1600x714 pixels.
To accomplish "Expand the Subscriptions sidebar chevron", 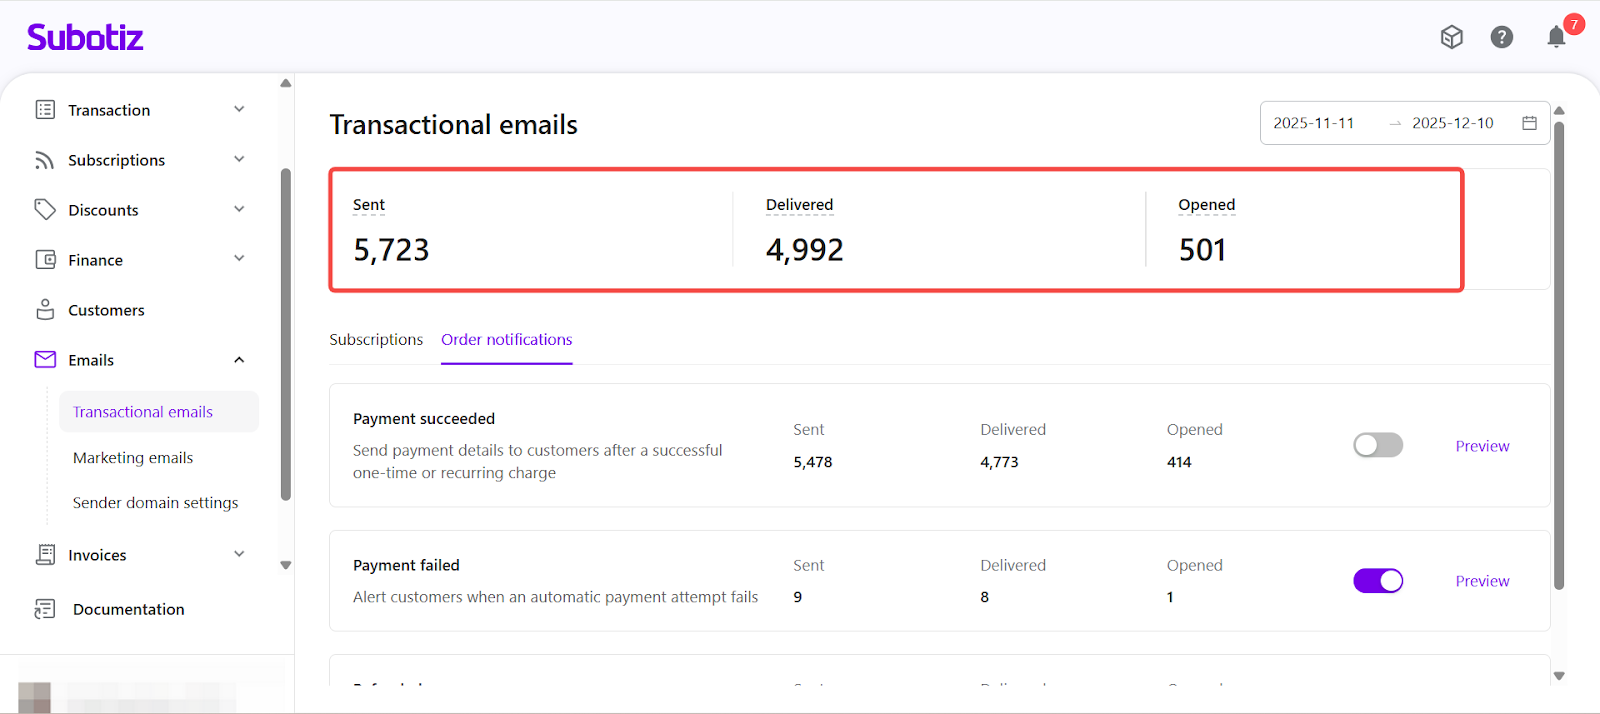I will pos(239,160).
